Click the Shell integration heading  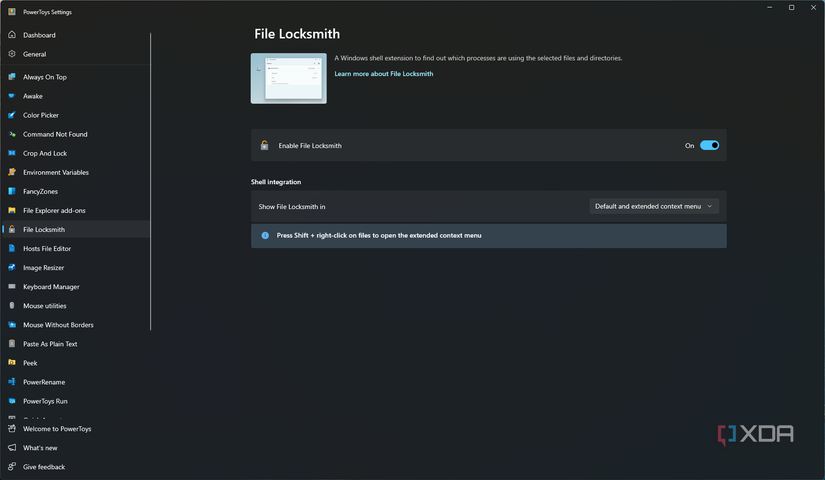pos(276,182)
